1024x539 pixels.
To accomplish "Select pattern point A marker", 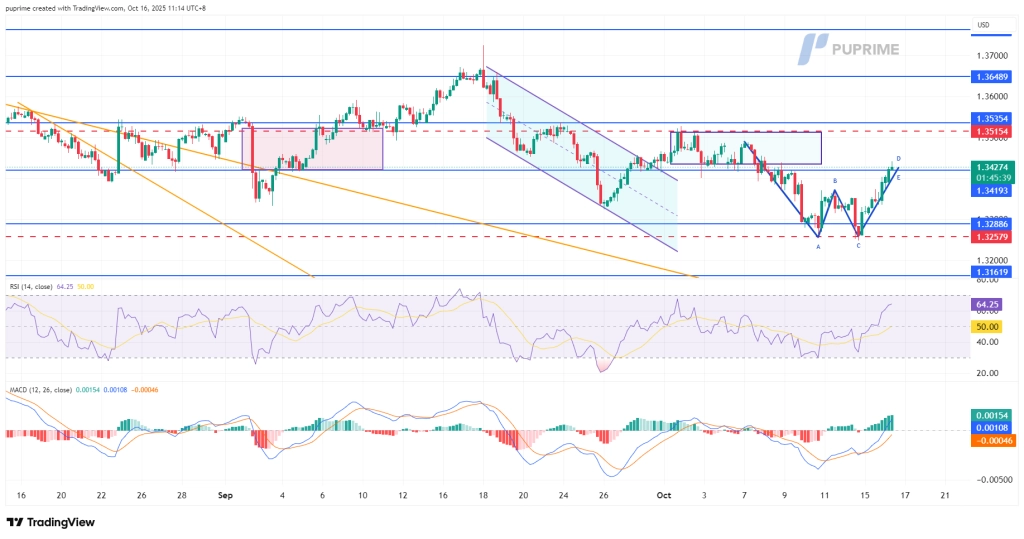I will tap(818, 246).
